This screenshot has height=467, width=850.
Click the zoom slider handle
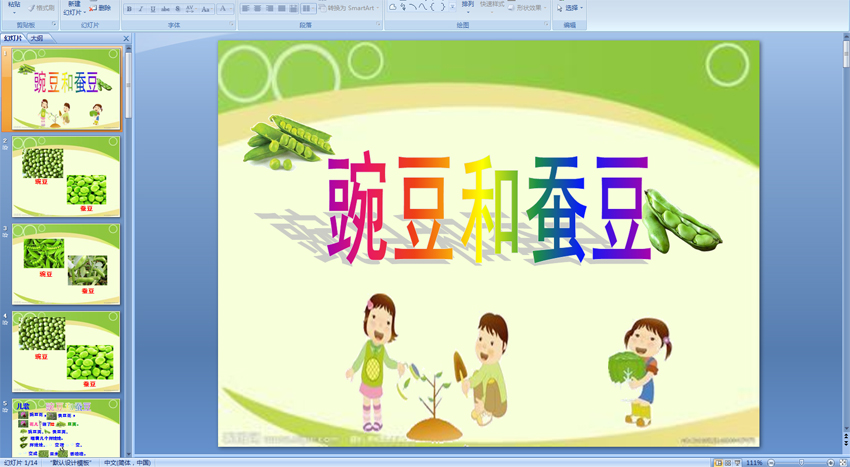click(801, 463)
